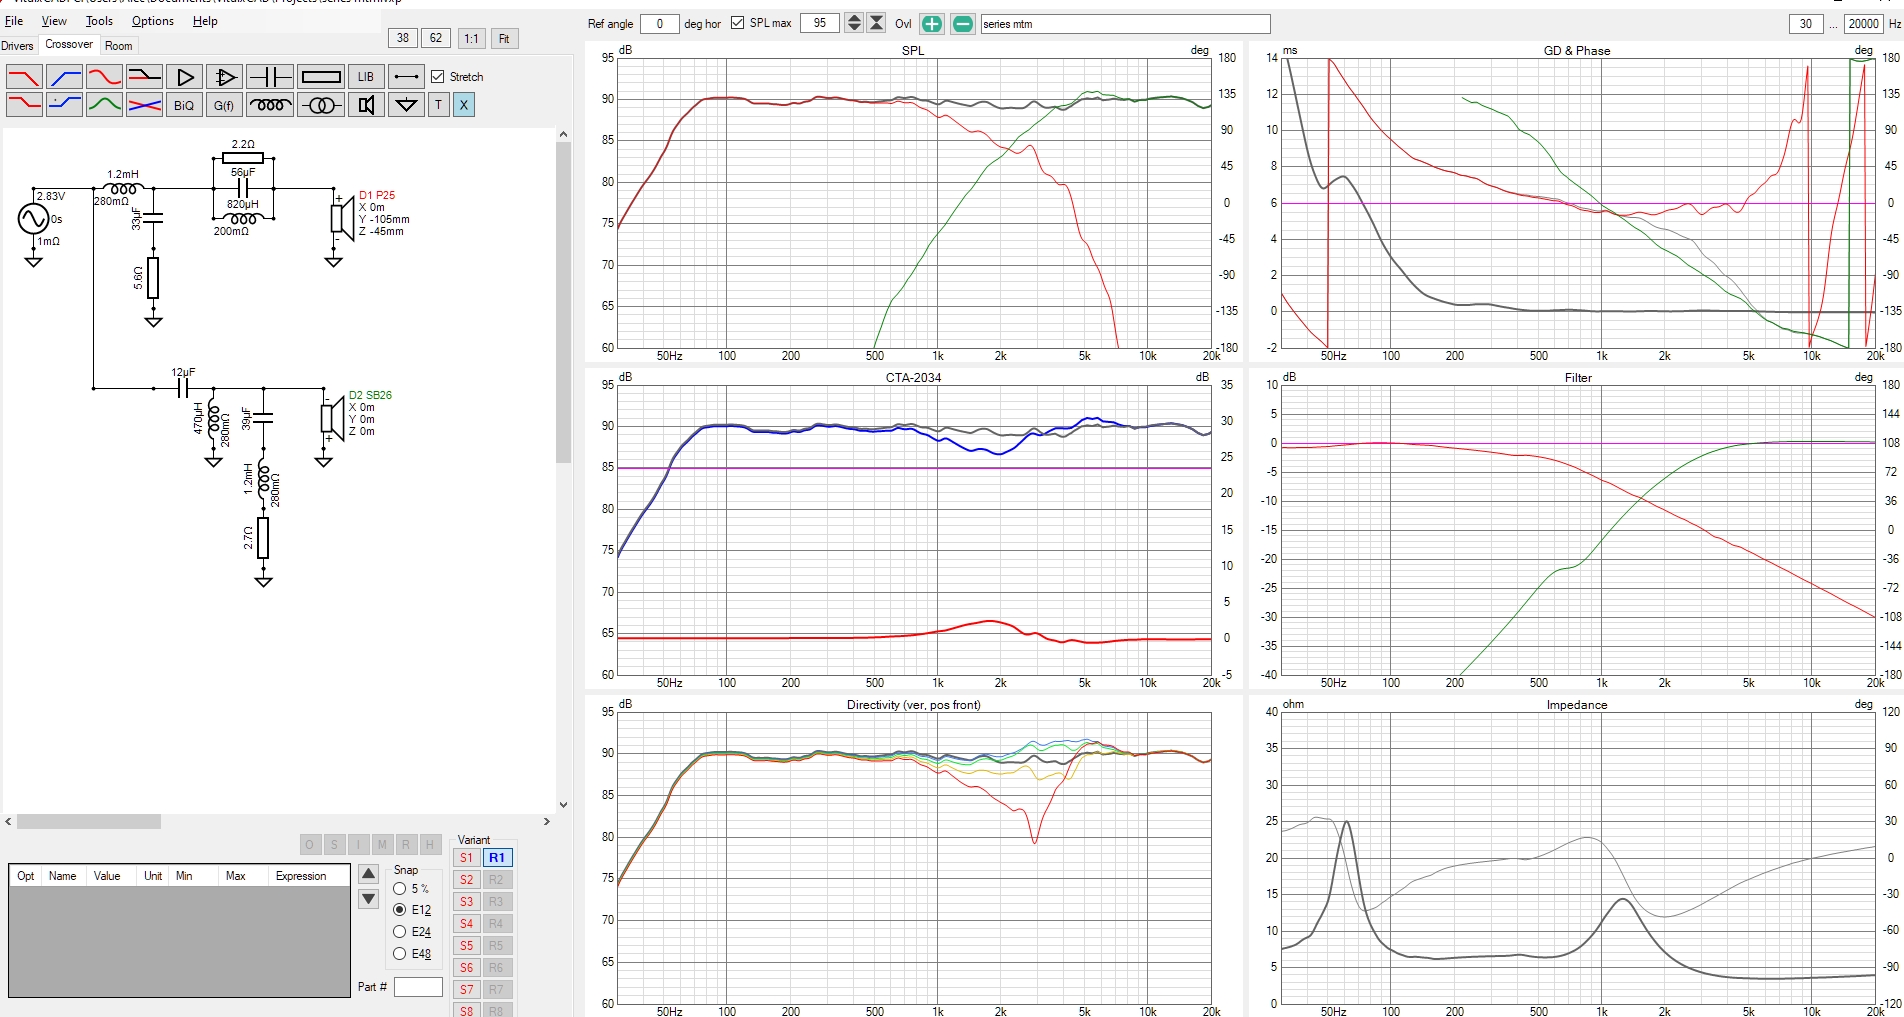
Task: Click green plus overlay button
Action: [x=931, y=24]
